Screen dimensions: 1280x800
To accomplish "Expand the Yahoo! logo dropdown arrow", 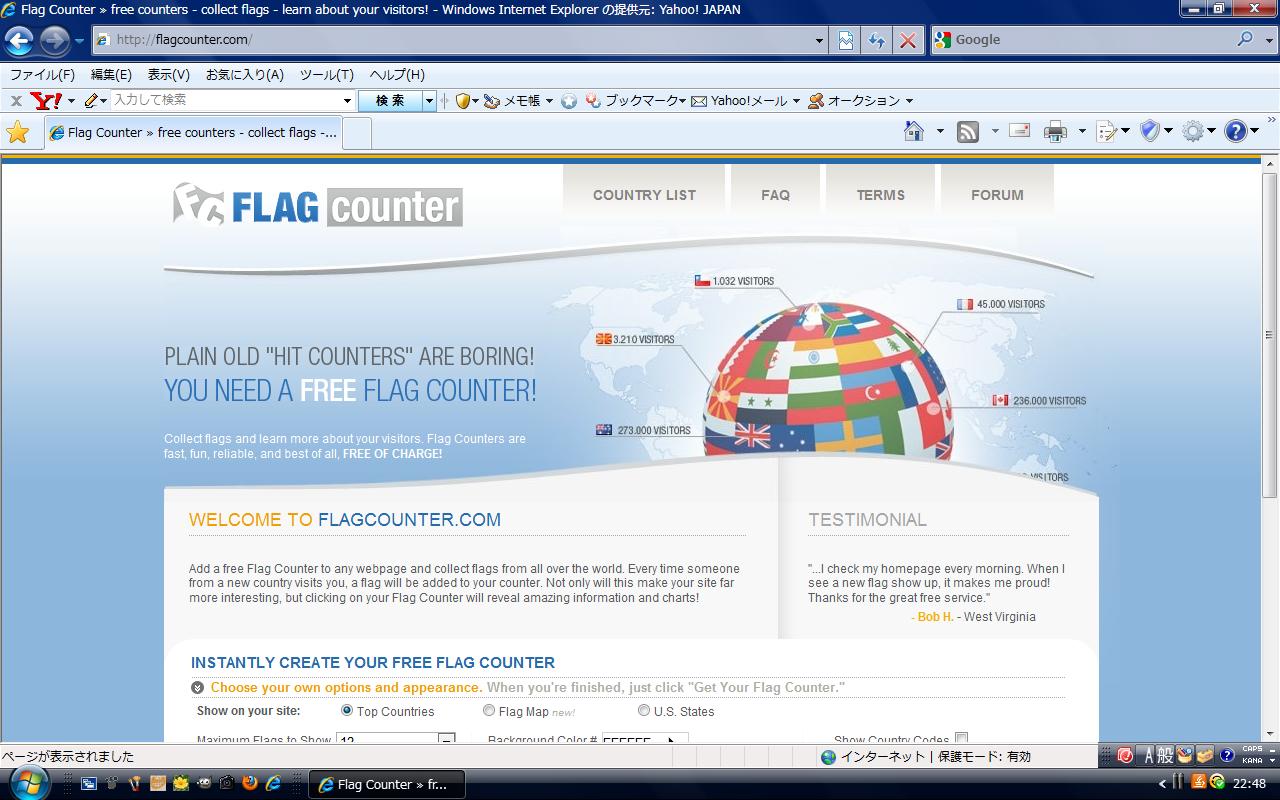I will click(71, 101).
